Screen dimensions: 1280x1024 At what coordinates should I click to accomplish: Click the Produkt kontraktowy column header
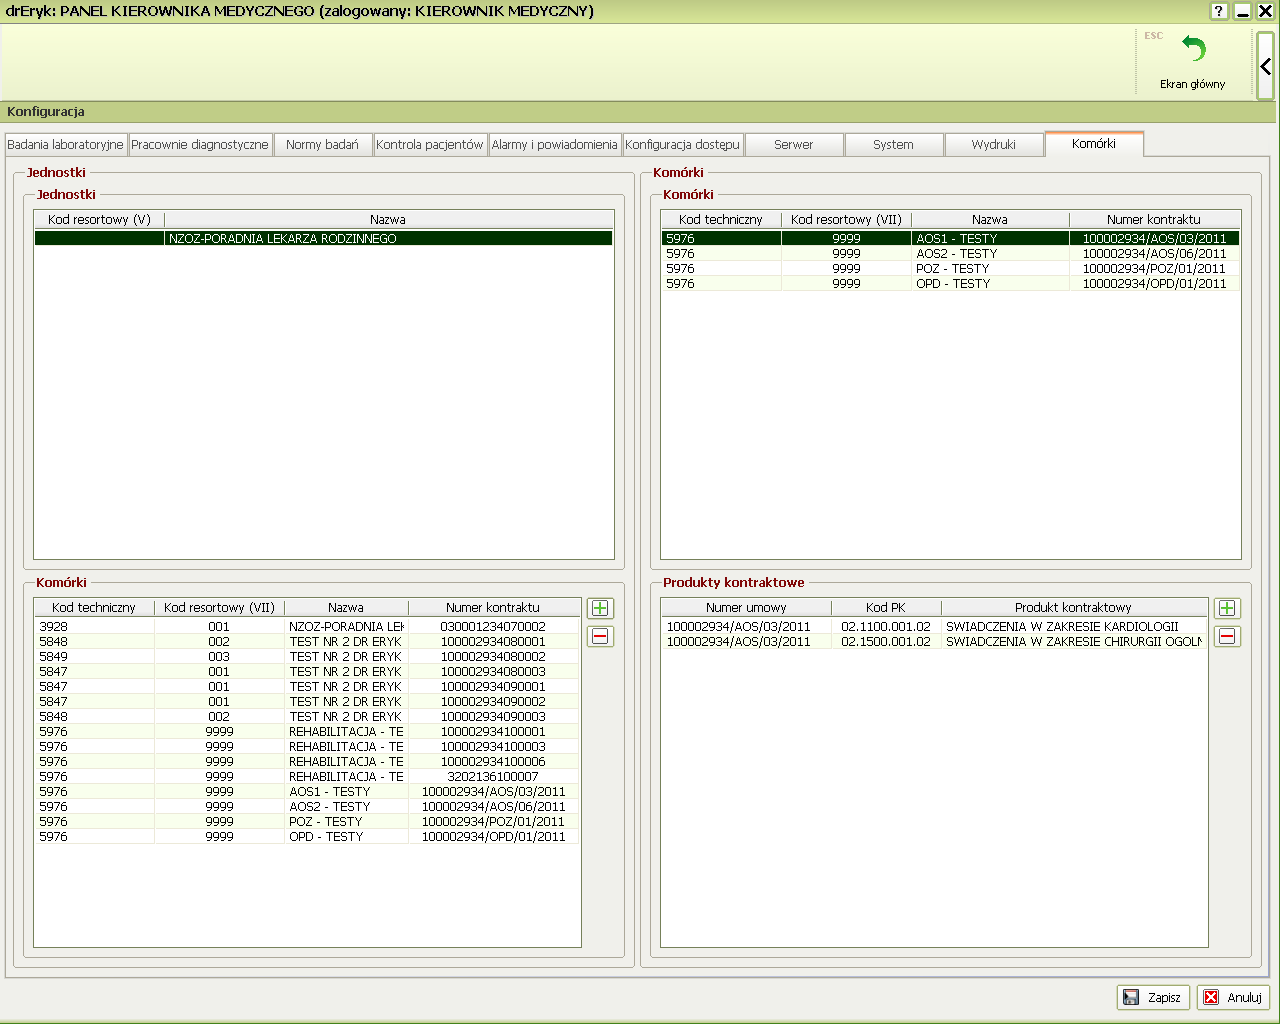point(1073,607)
